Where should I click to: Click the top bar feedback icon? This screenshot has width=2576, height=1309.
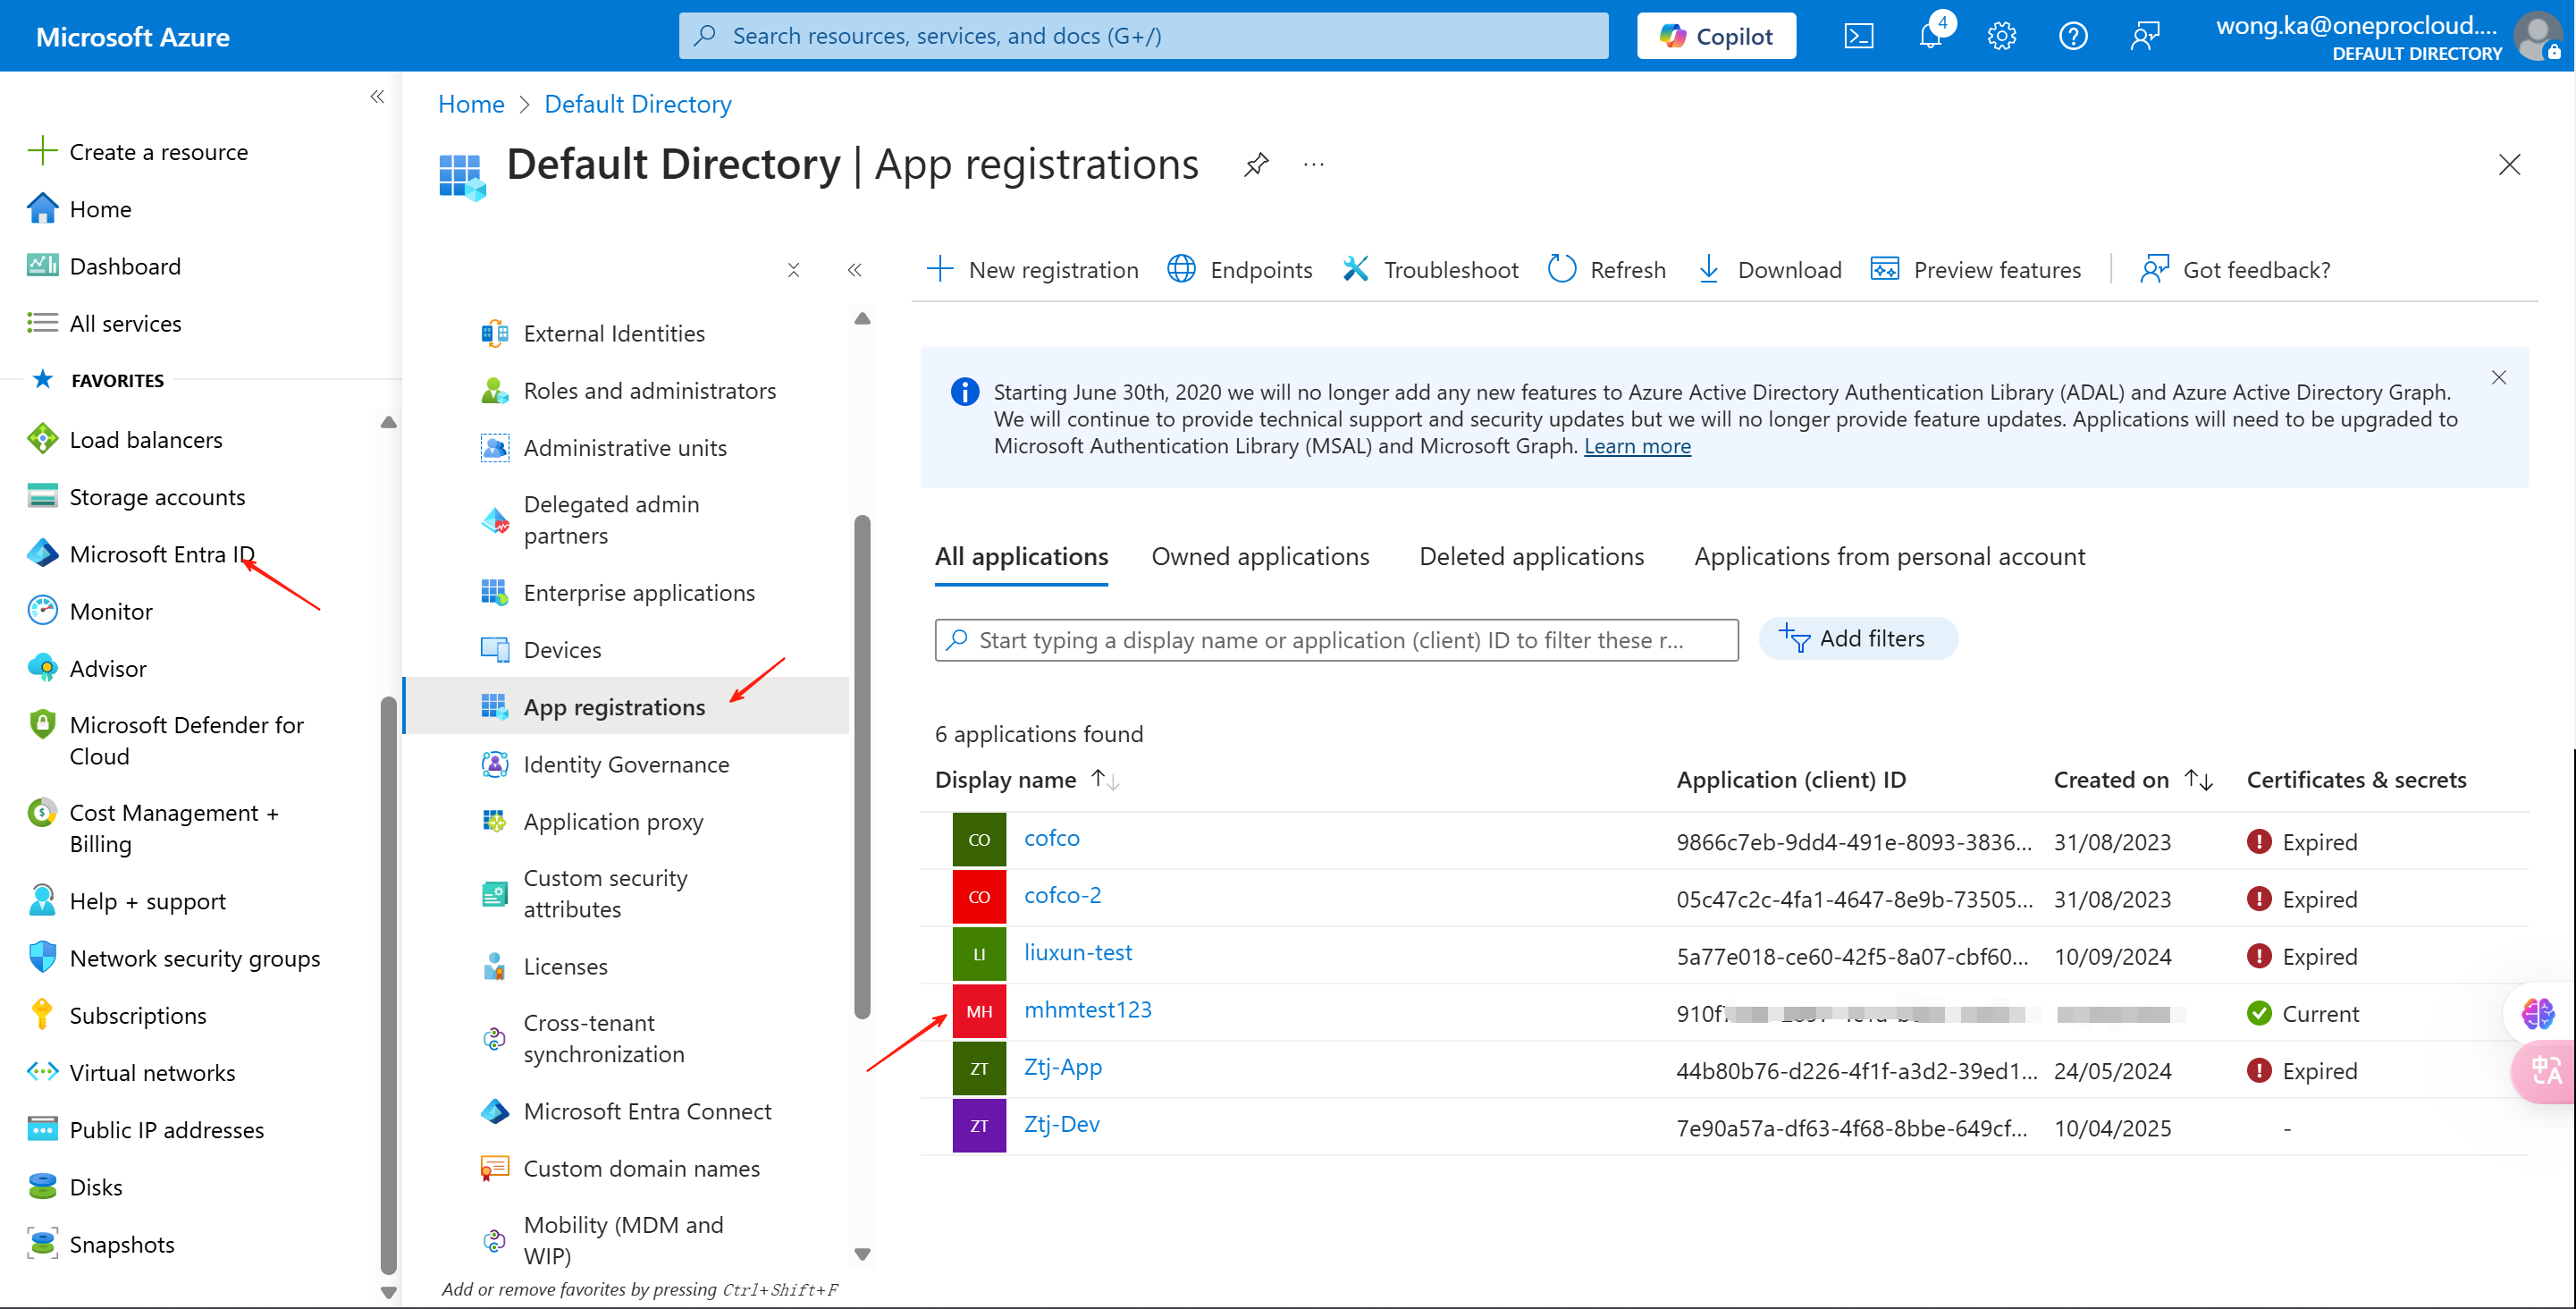[2145, 36]
